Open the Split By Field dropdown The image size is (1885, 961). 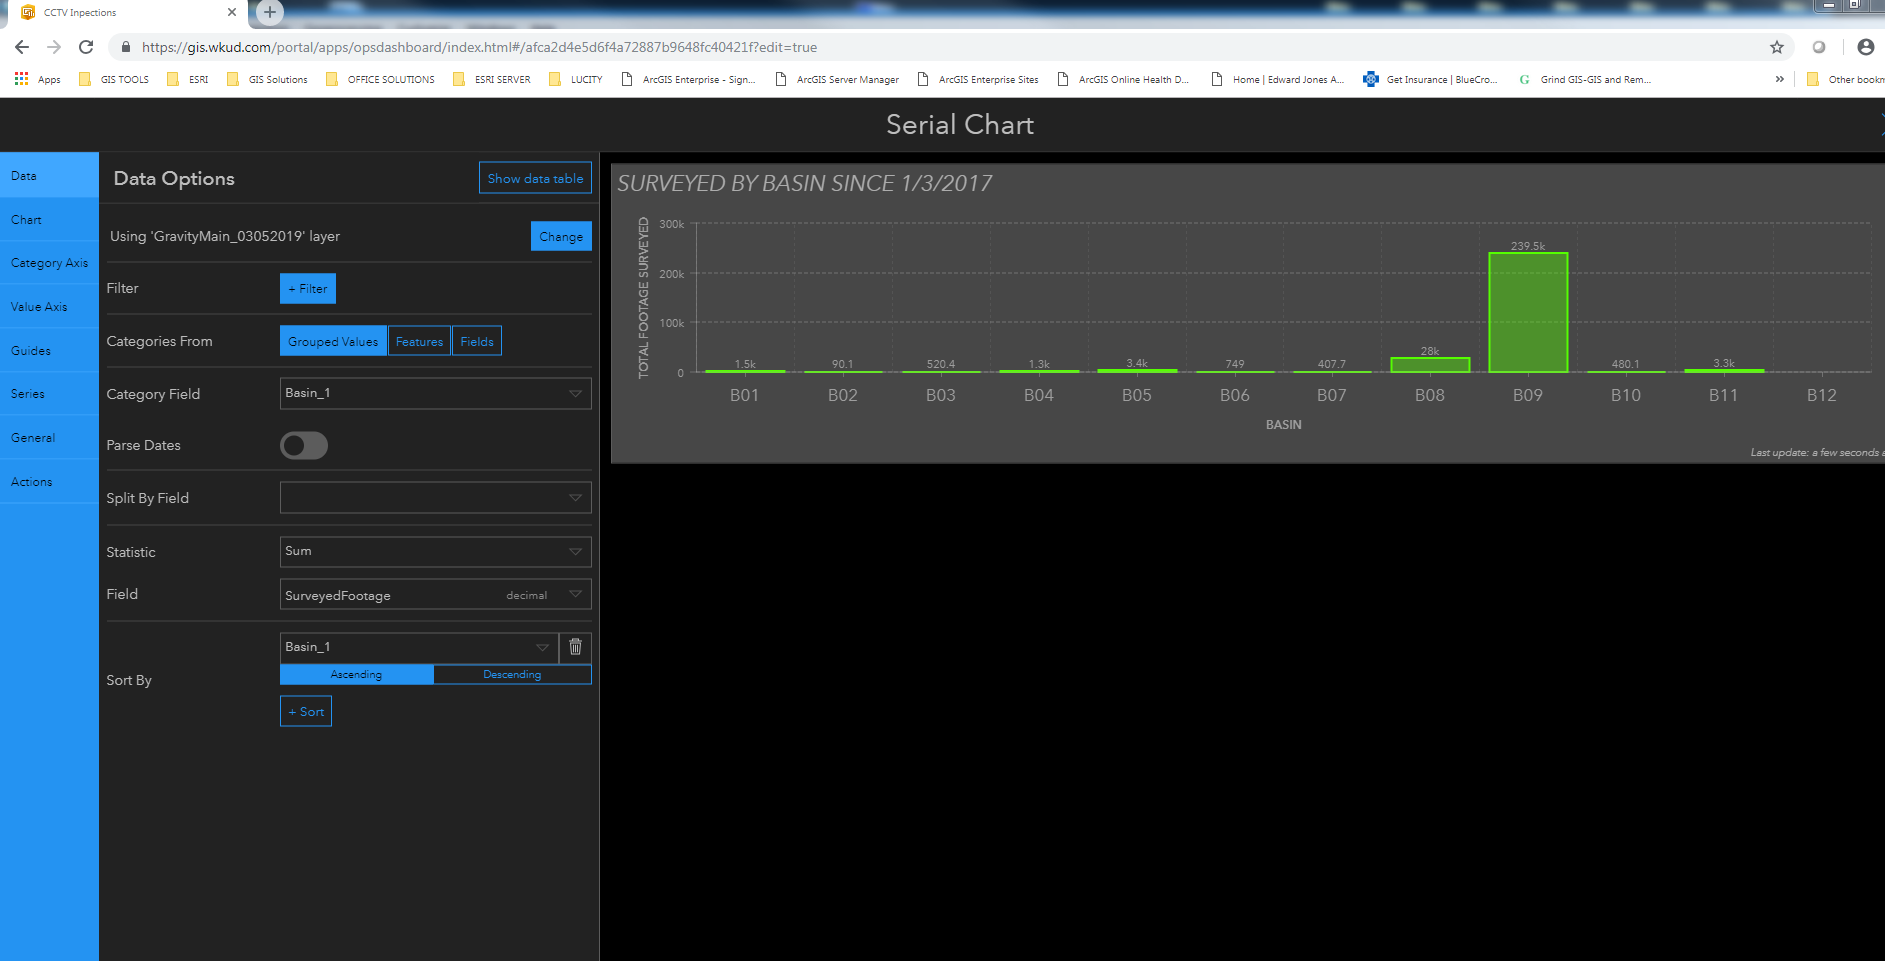tap(436, 498)
